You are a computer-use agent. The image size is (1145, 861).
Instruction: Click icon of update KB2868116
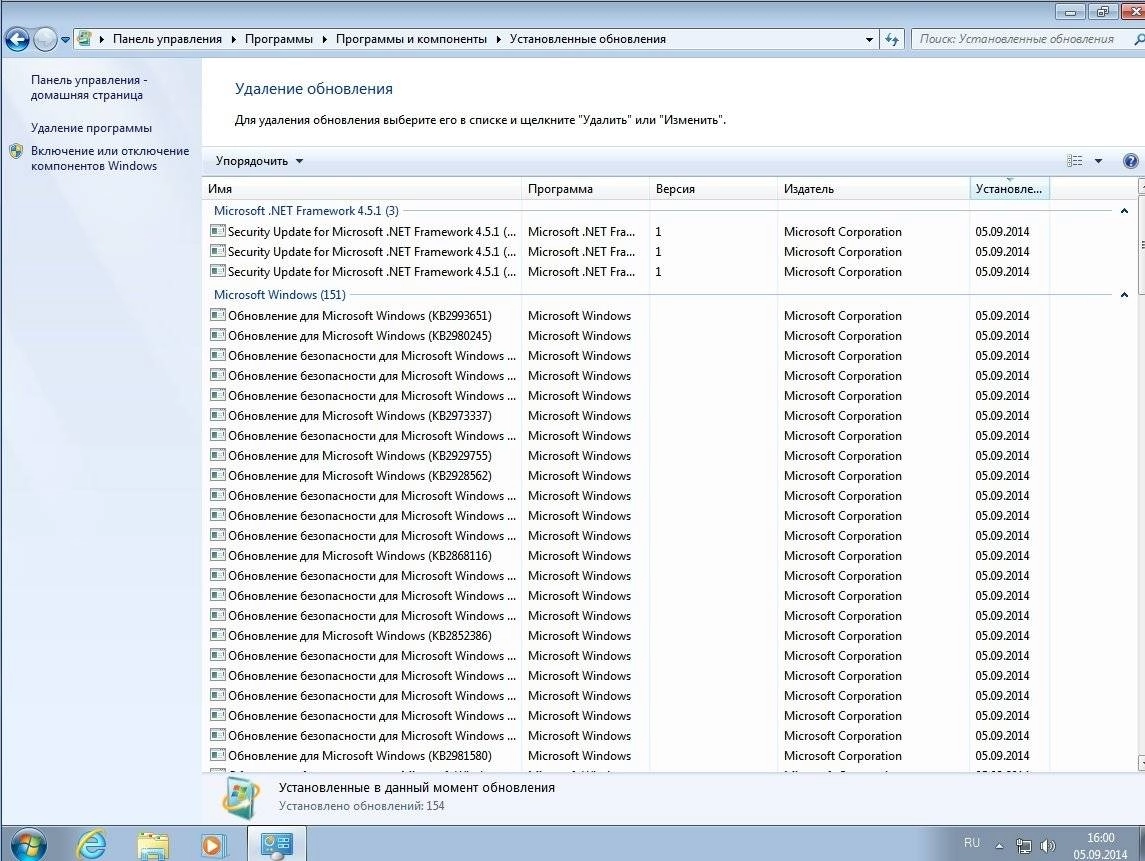coord(217,555)
